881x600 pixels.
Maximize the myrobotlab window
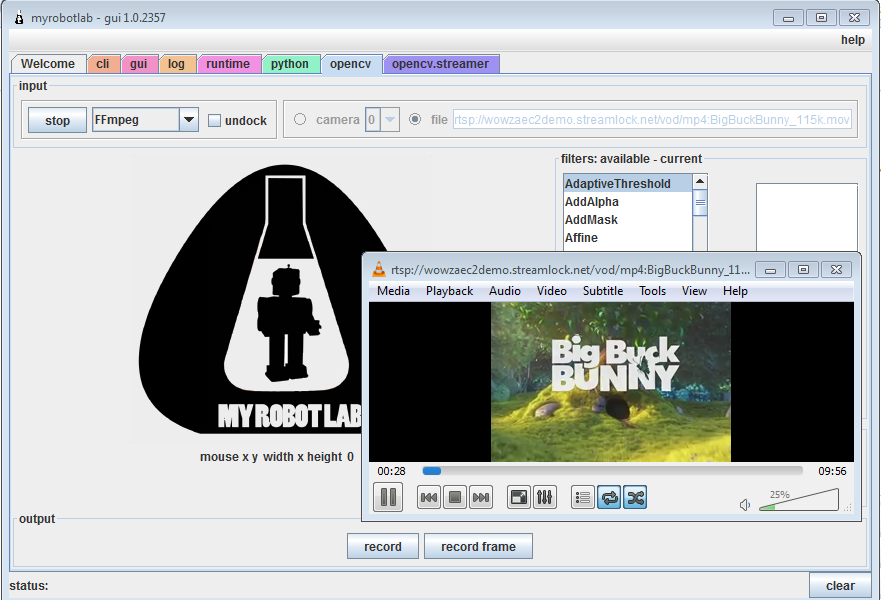point(821,18)
